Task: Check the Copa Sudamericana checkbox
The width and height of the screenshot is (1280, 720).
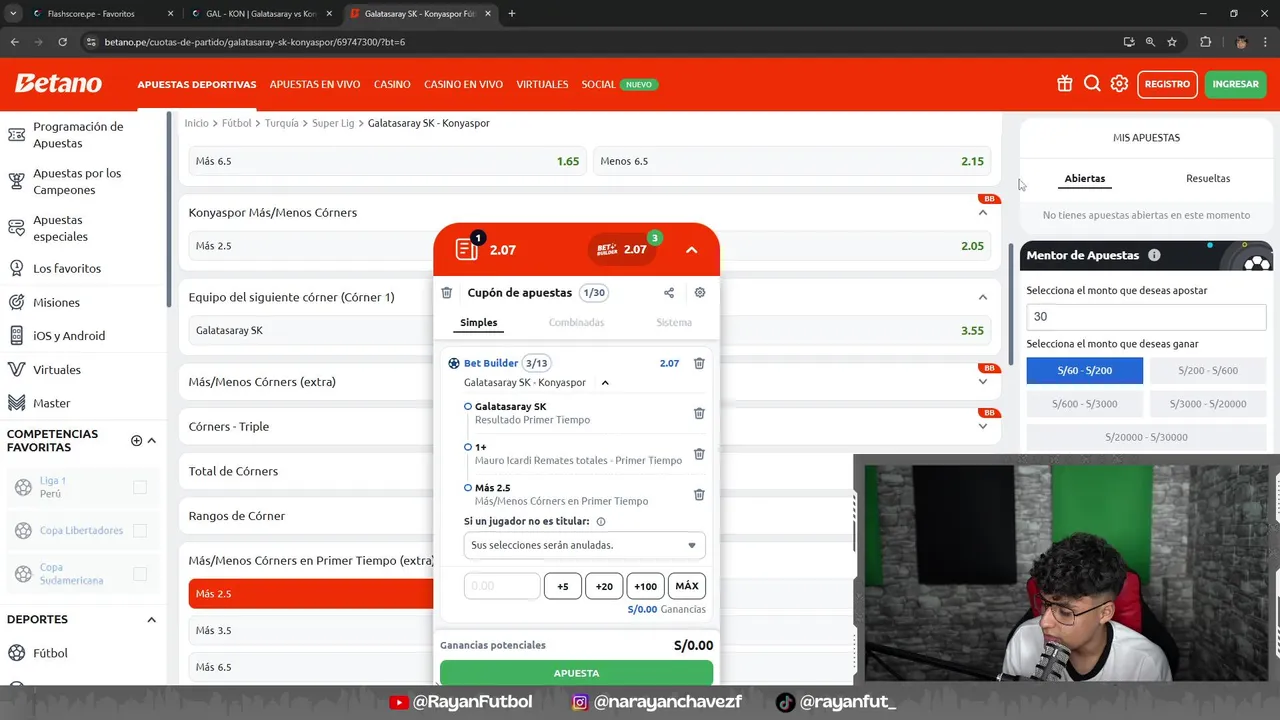Action: coord(140,574)
